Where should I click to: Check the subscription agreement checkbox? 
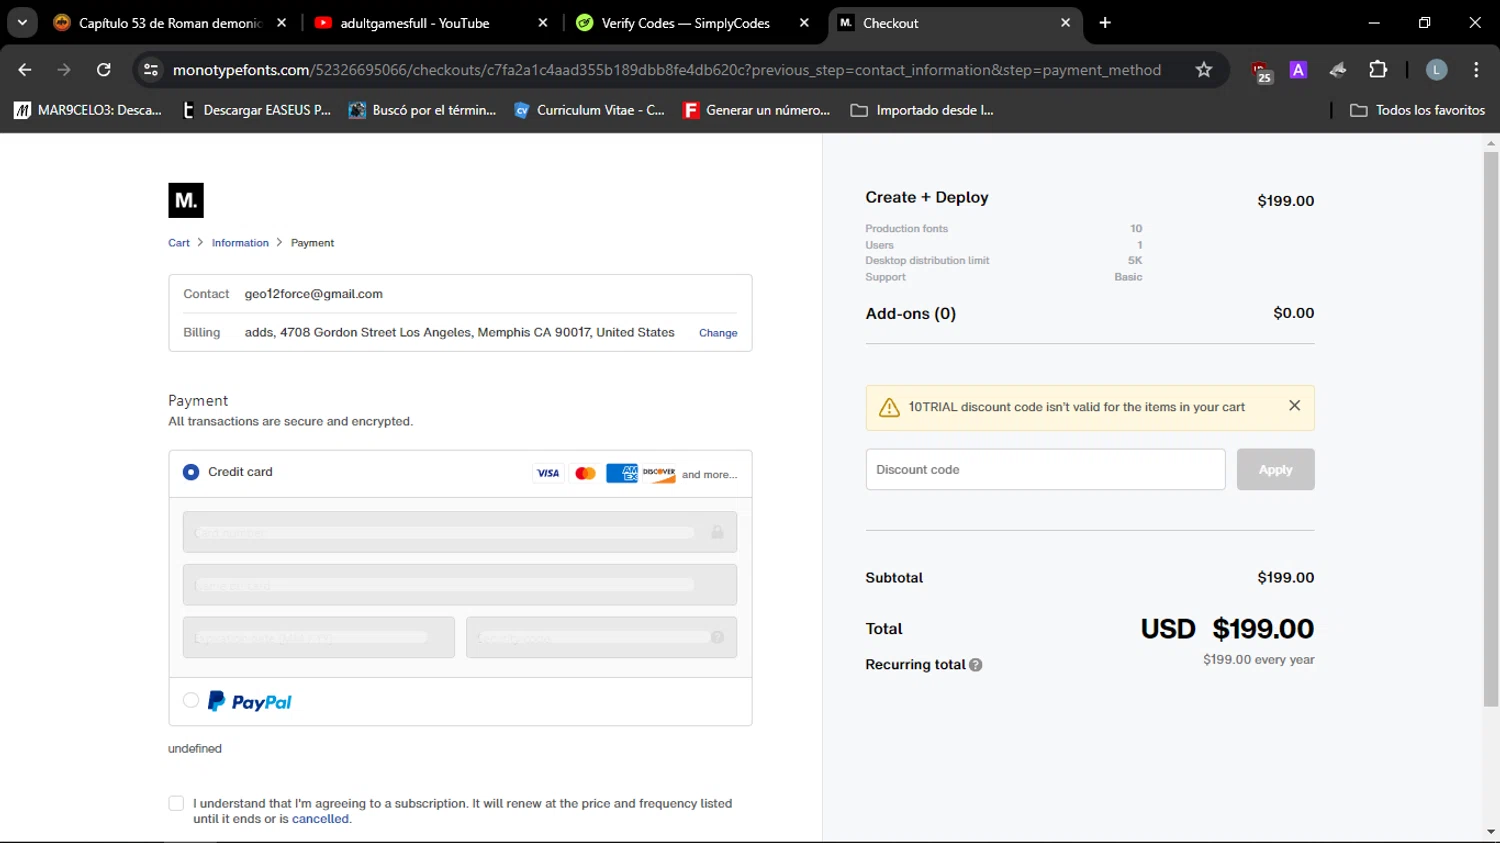[176, 803]
